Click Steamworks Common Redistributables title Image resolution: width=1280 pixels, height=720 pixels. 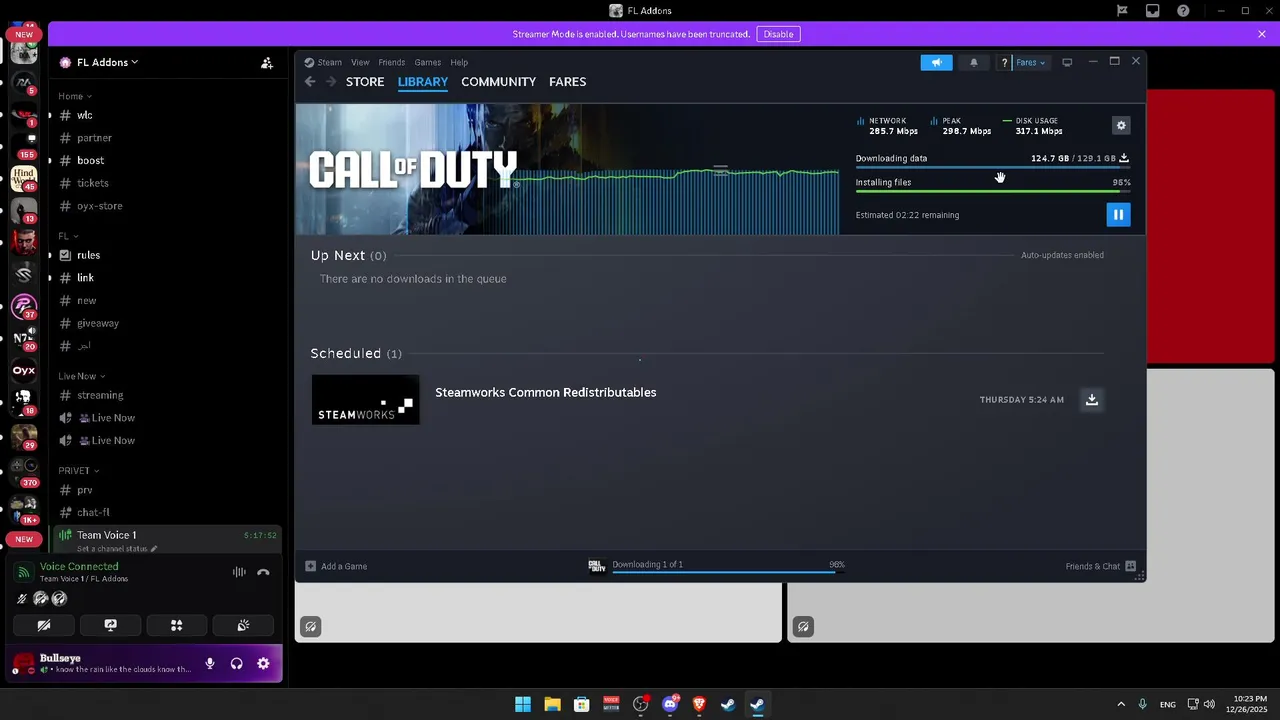546,392
